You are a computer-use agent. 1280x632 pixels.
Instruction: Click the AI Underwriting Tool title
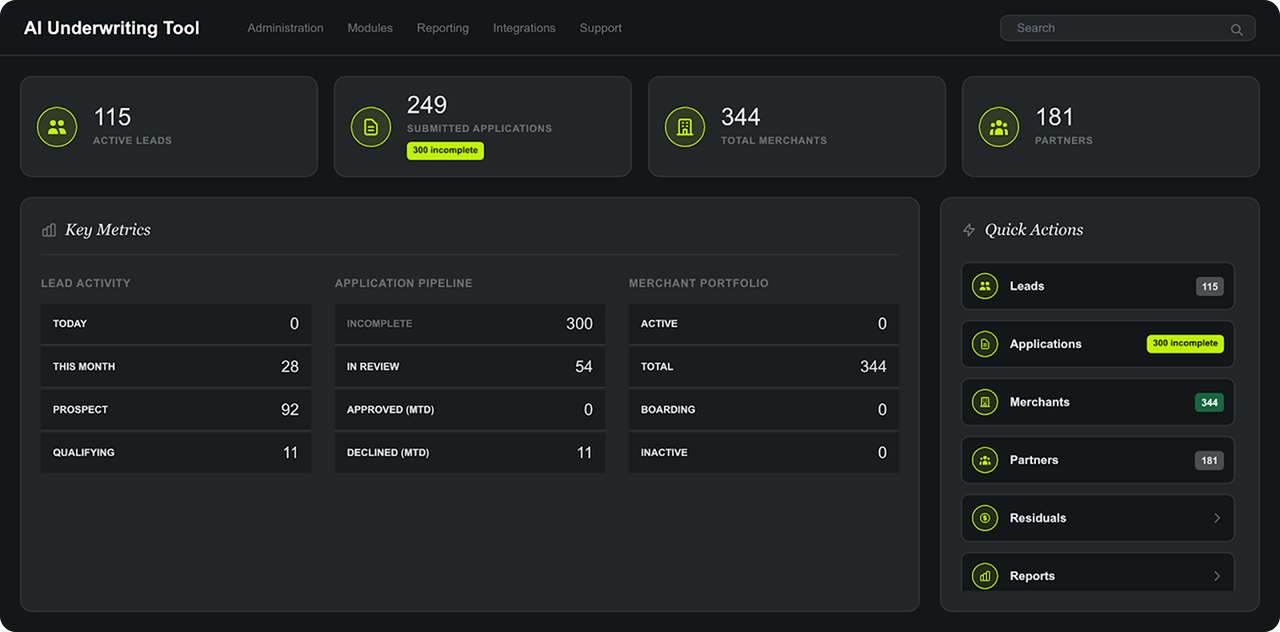point(112,28)
